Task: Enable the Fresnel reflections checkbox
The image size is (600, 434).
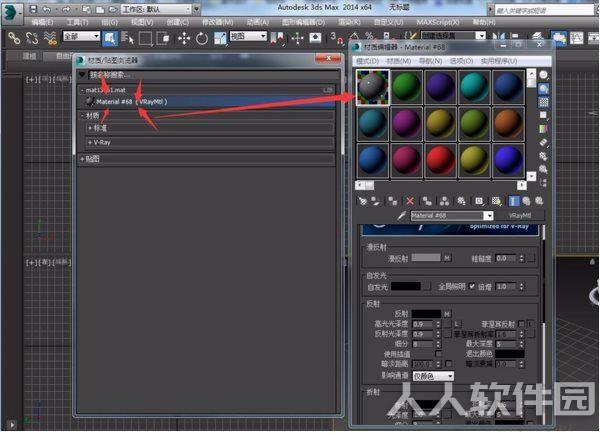Action: [x=521, y=324]
